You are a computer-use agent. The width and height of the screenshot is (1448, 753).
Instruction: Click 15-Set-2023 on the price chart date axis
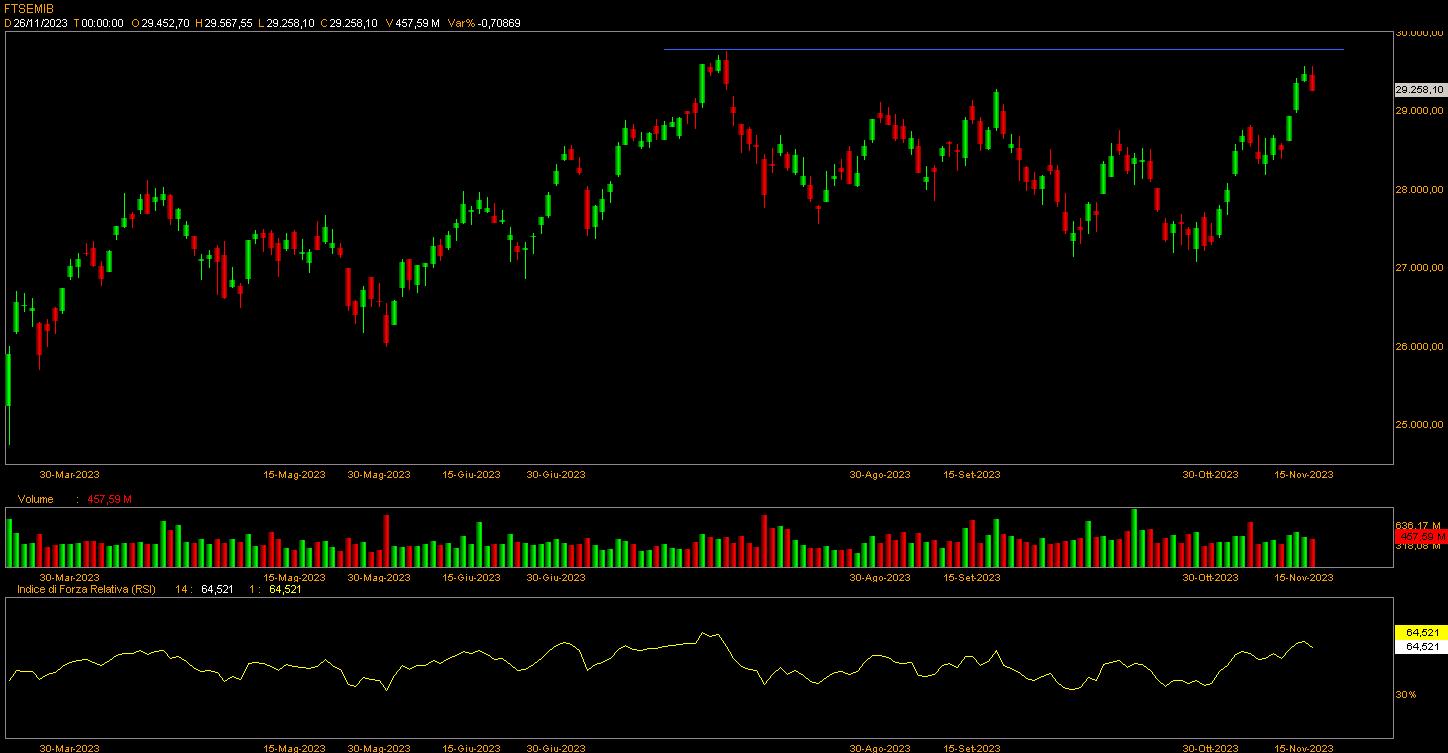click(x=972, y=475)
